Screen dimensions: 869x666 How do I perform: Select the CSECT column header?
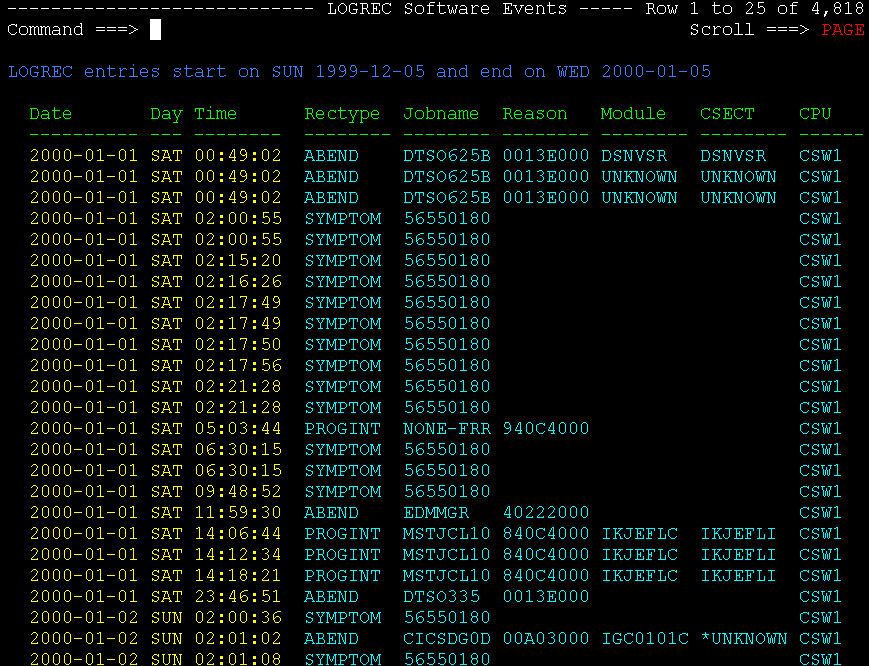click(x=727, y=114)
